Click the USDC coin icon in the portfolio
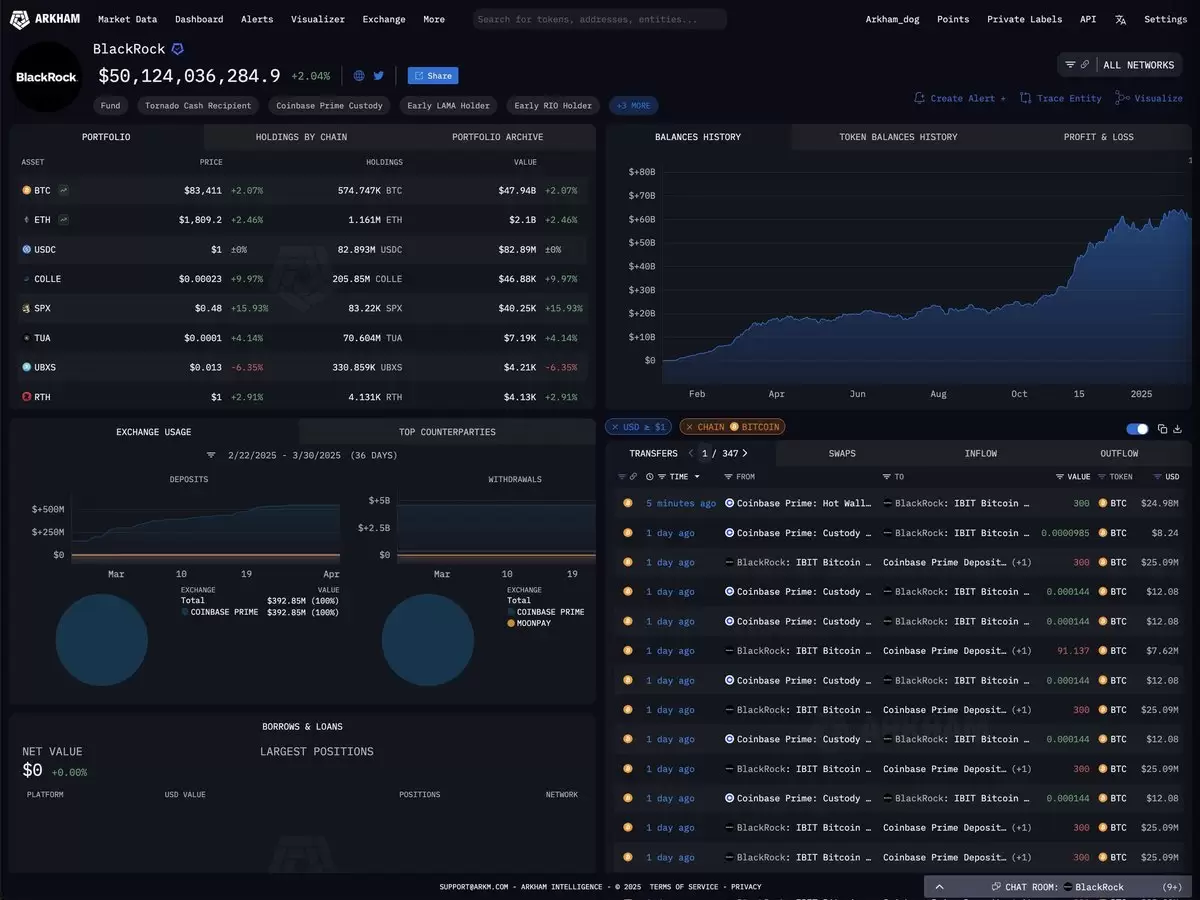This screenshot has width=1200, height=900. click(27, 249)
